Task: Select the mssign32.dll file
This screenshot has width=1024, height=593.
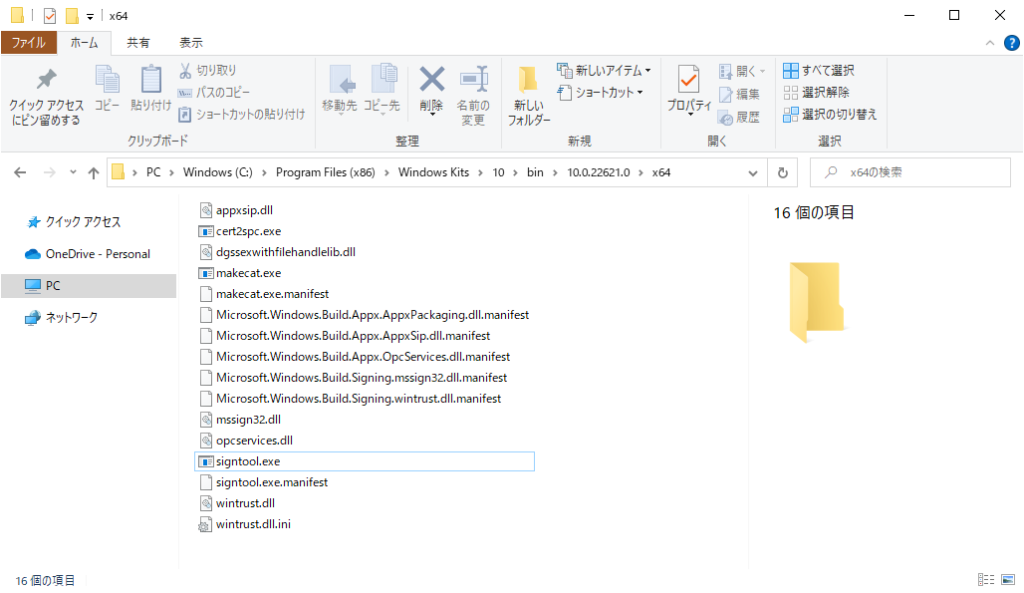Action: click(240, 419)
